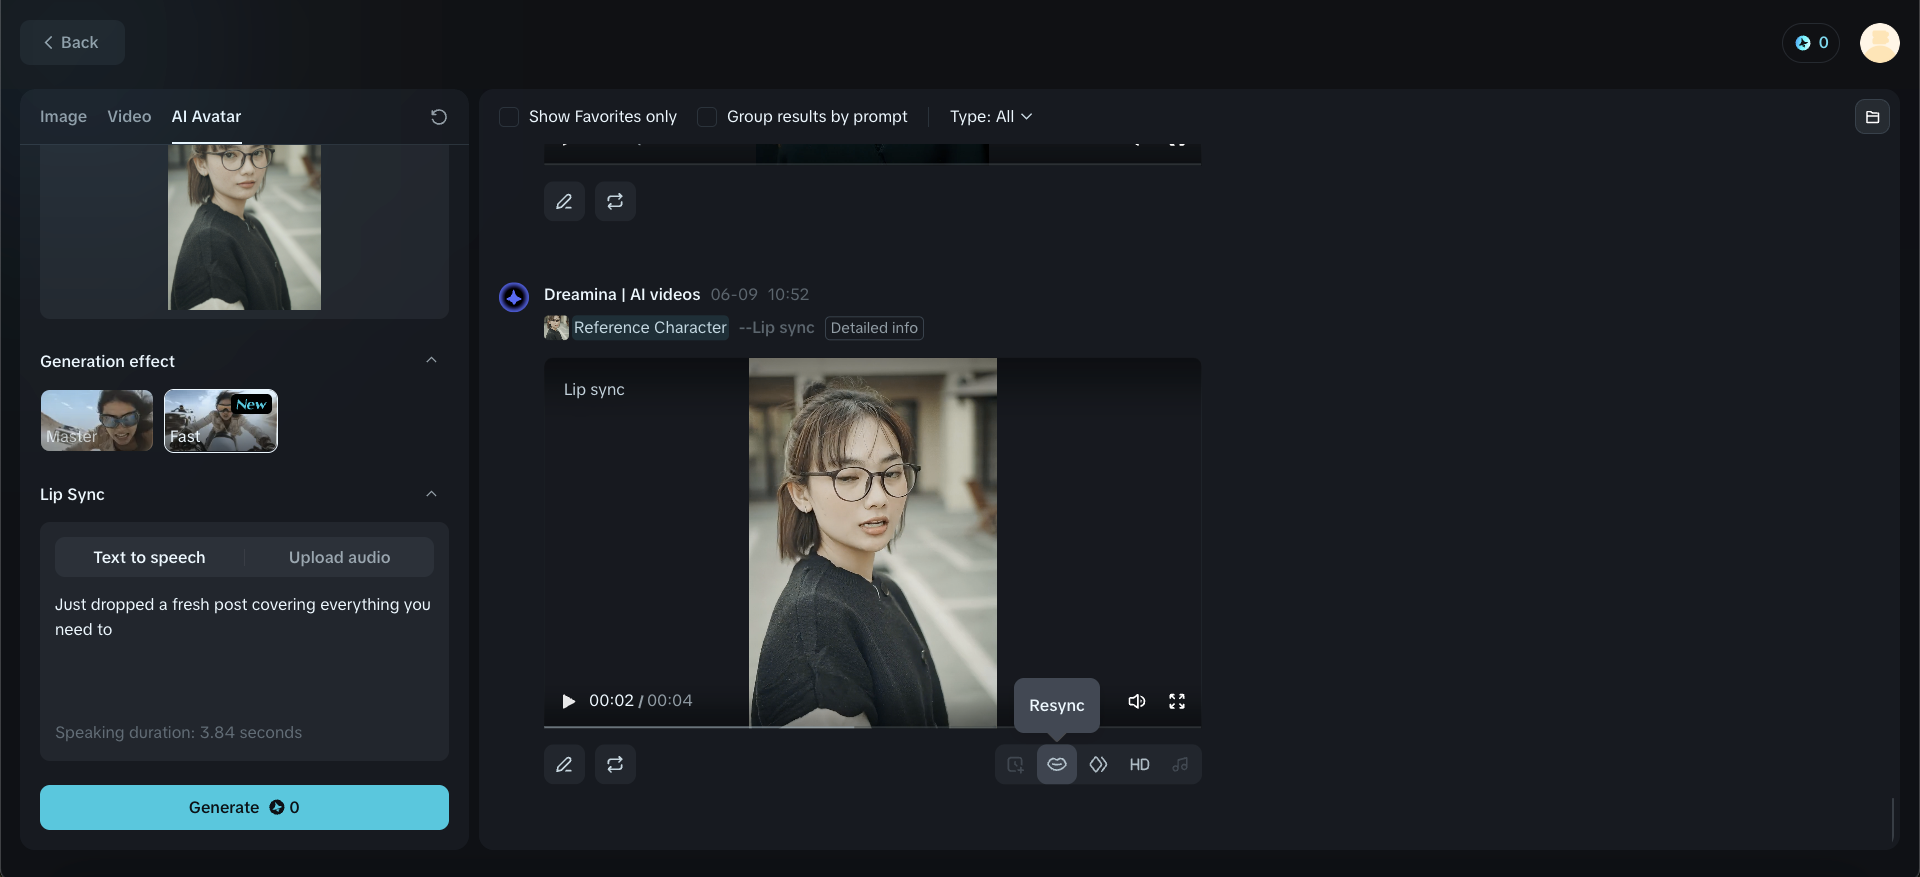Screen dimensions: 1920x877
Task: Click the uploaded avatar portrait image
Action: pos(244,227)
